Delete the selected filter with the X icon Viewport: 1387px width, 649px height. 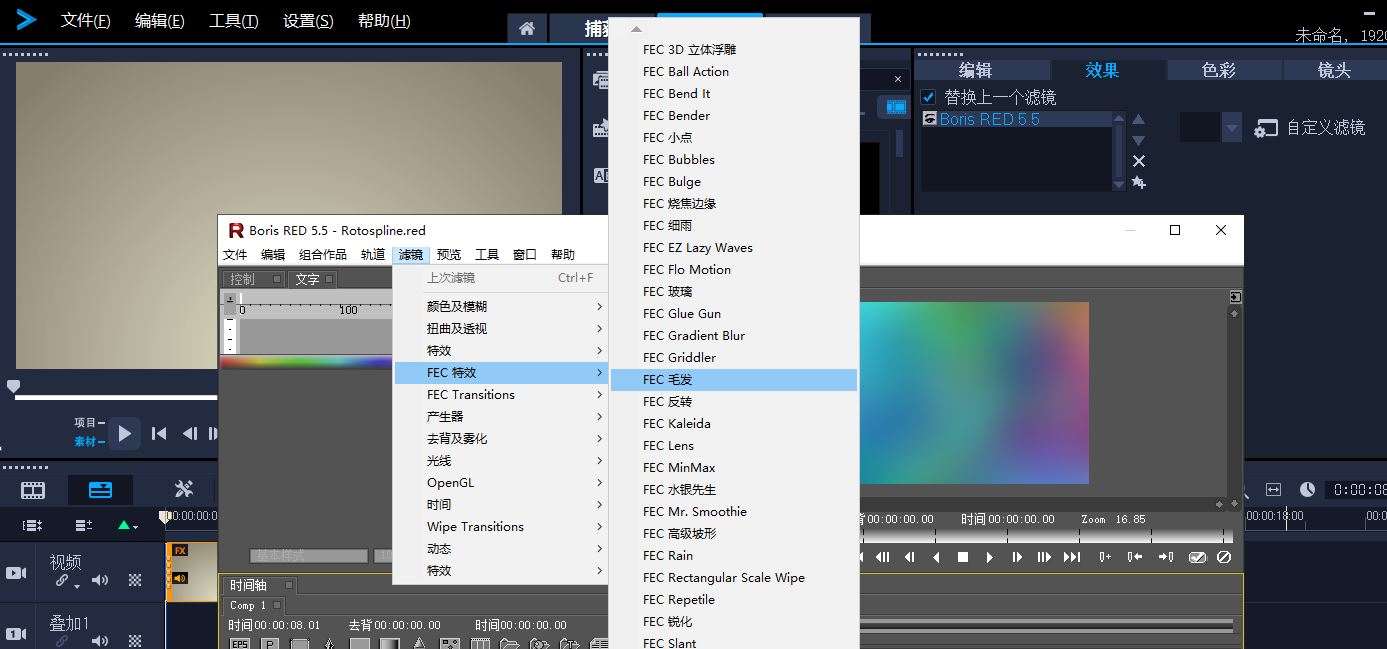(x=1138, y=161)
